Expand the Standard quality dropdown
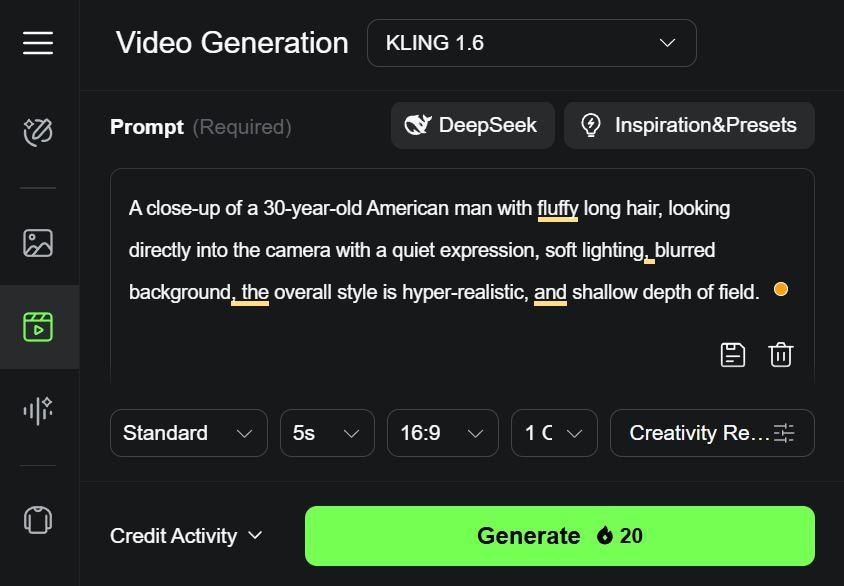 click(188, 433)
